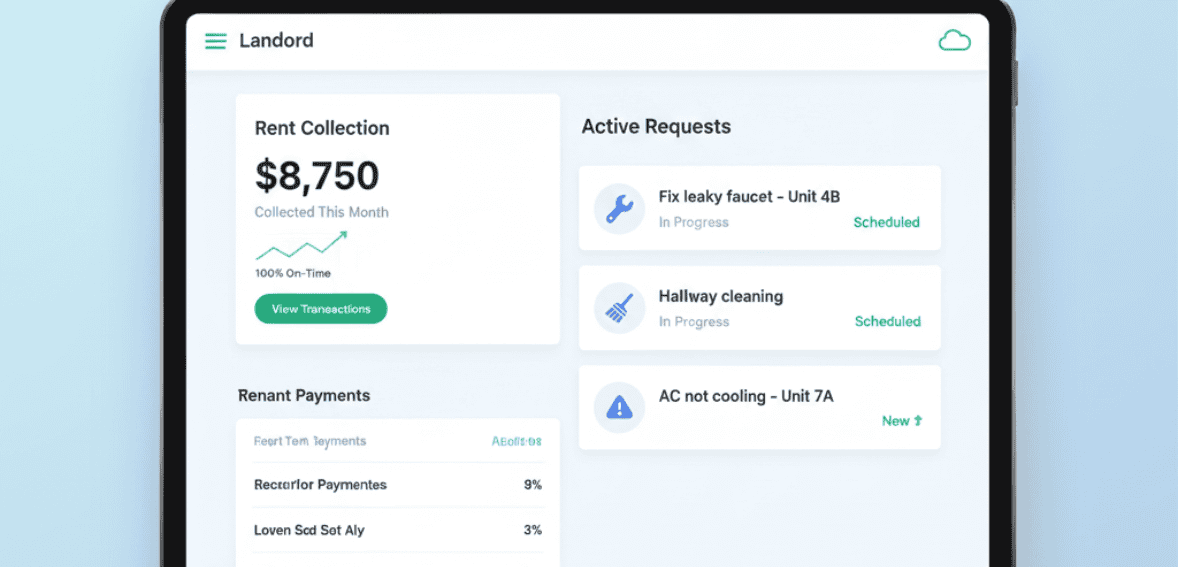The height and width of the screenshot is (567, 1178).
Task: Click the $8,750 collected amount
Action: click(317, 176)
